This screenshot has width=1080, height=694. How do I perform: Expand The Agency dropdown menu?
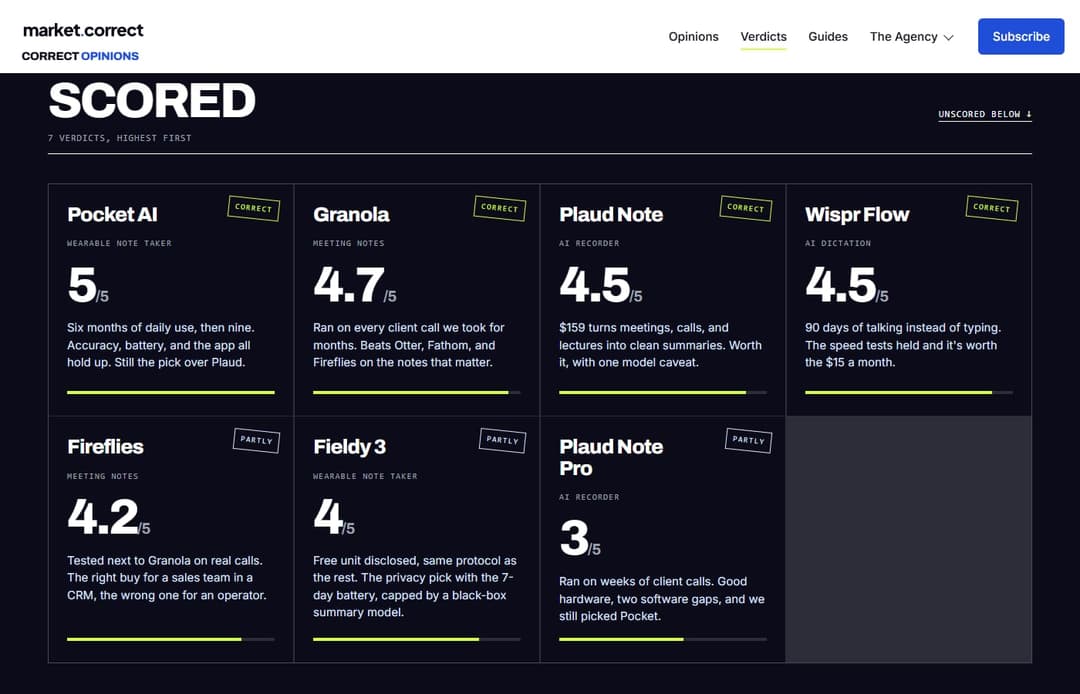[911, 36]
